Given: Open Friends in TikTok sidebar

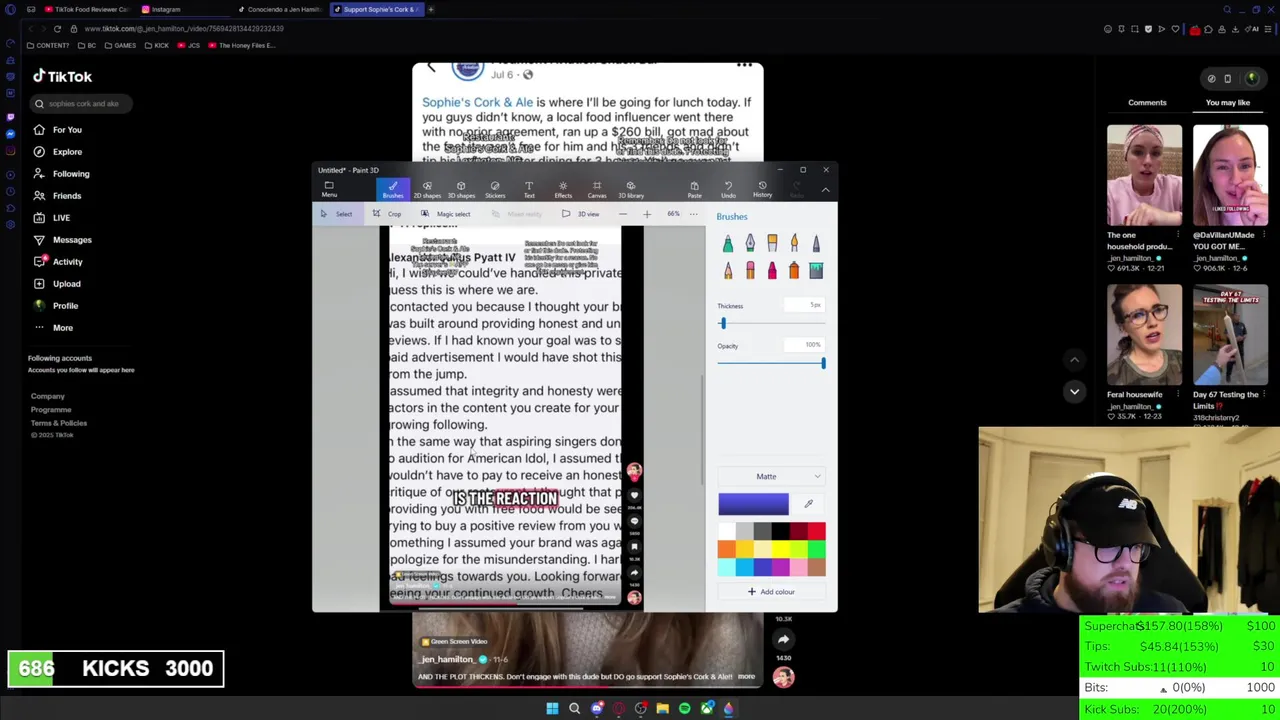Looking at the screenshot, I should click(x=58, y=195).
